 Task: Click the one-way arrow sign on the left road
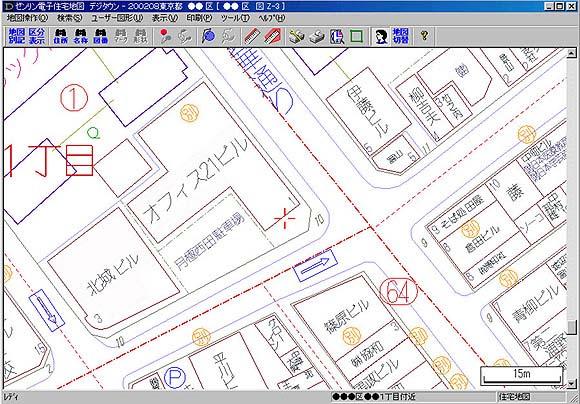(47, 310)
